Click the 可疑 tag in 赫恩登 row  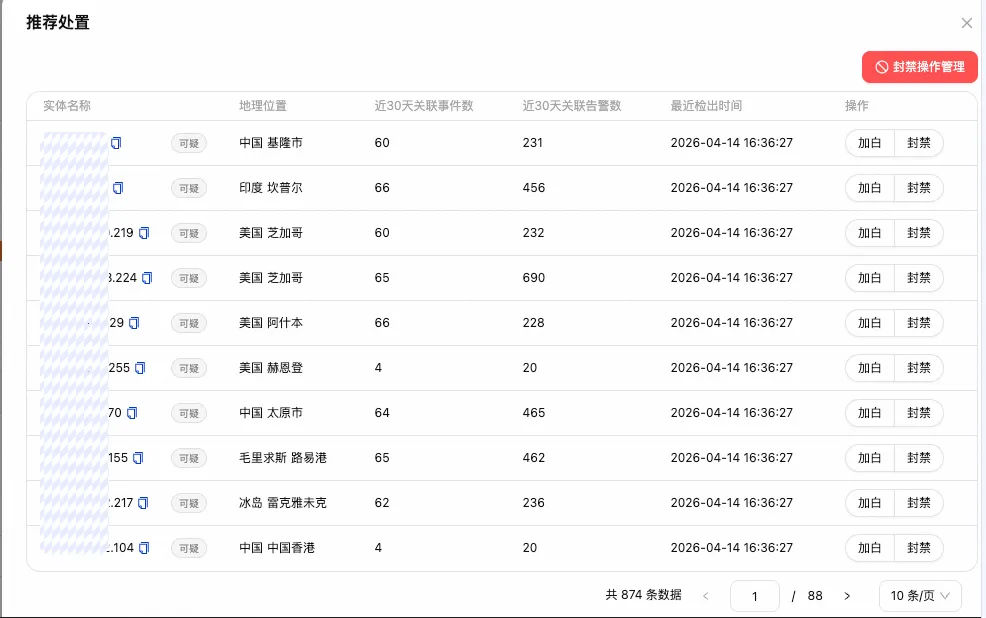point(189,368)
